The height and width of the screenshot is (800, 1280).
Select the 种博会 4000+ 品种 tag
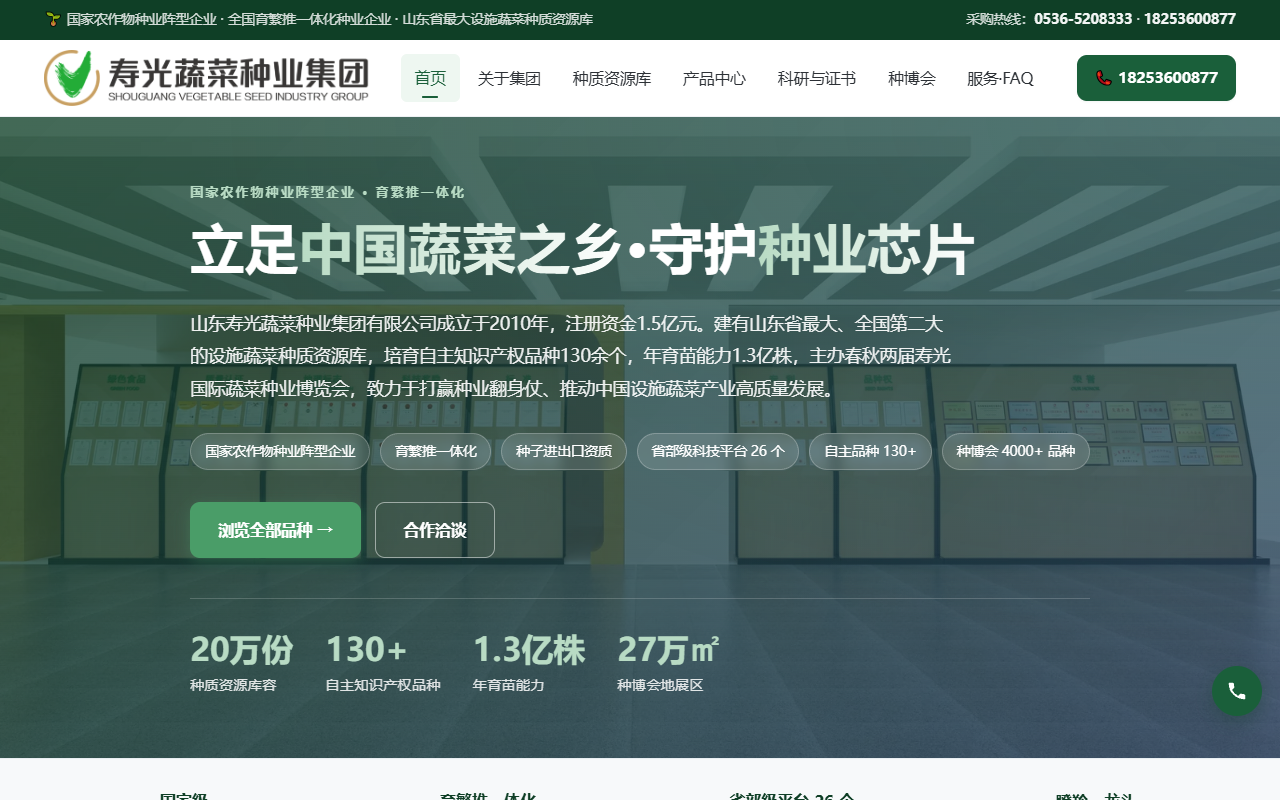(1016, 451)
